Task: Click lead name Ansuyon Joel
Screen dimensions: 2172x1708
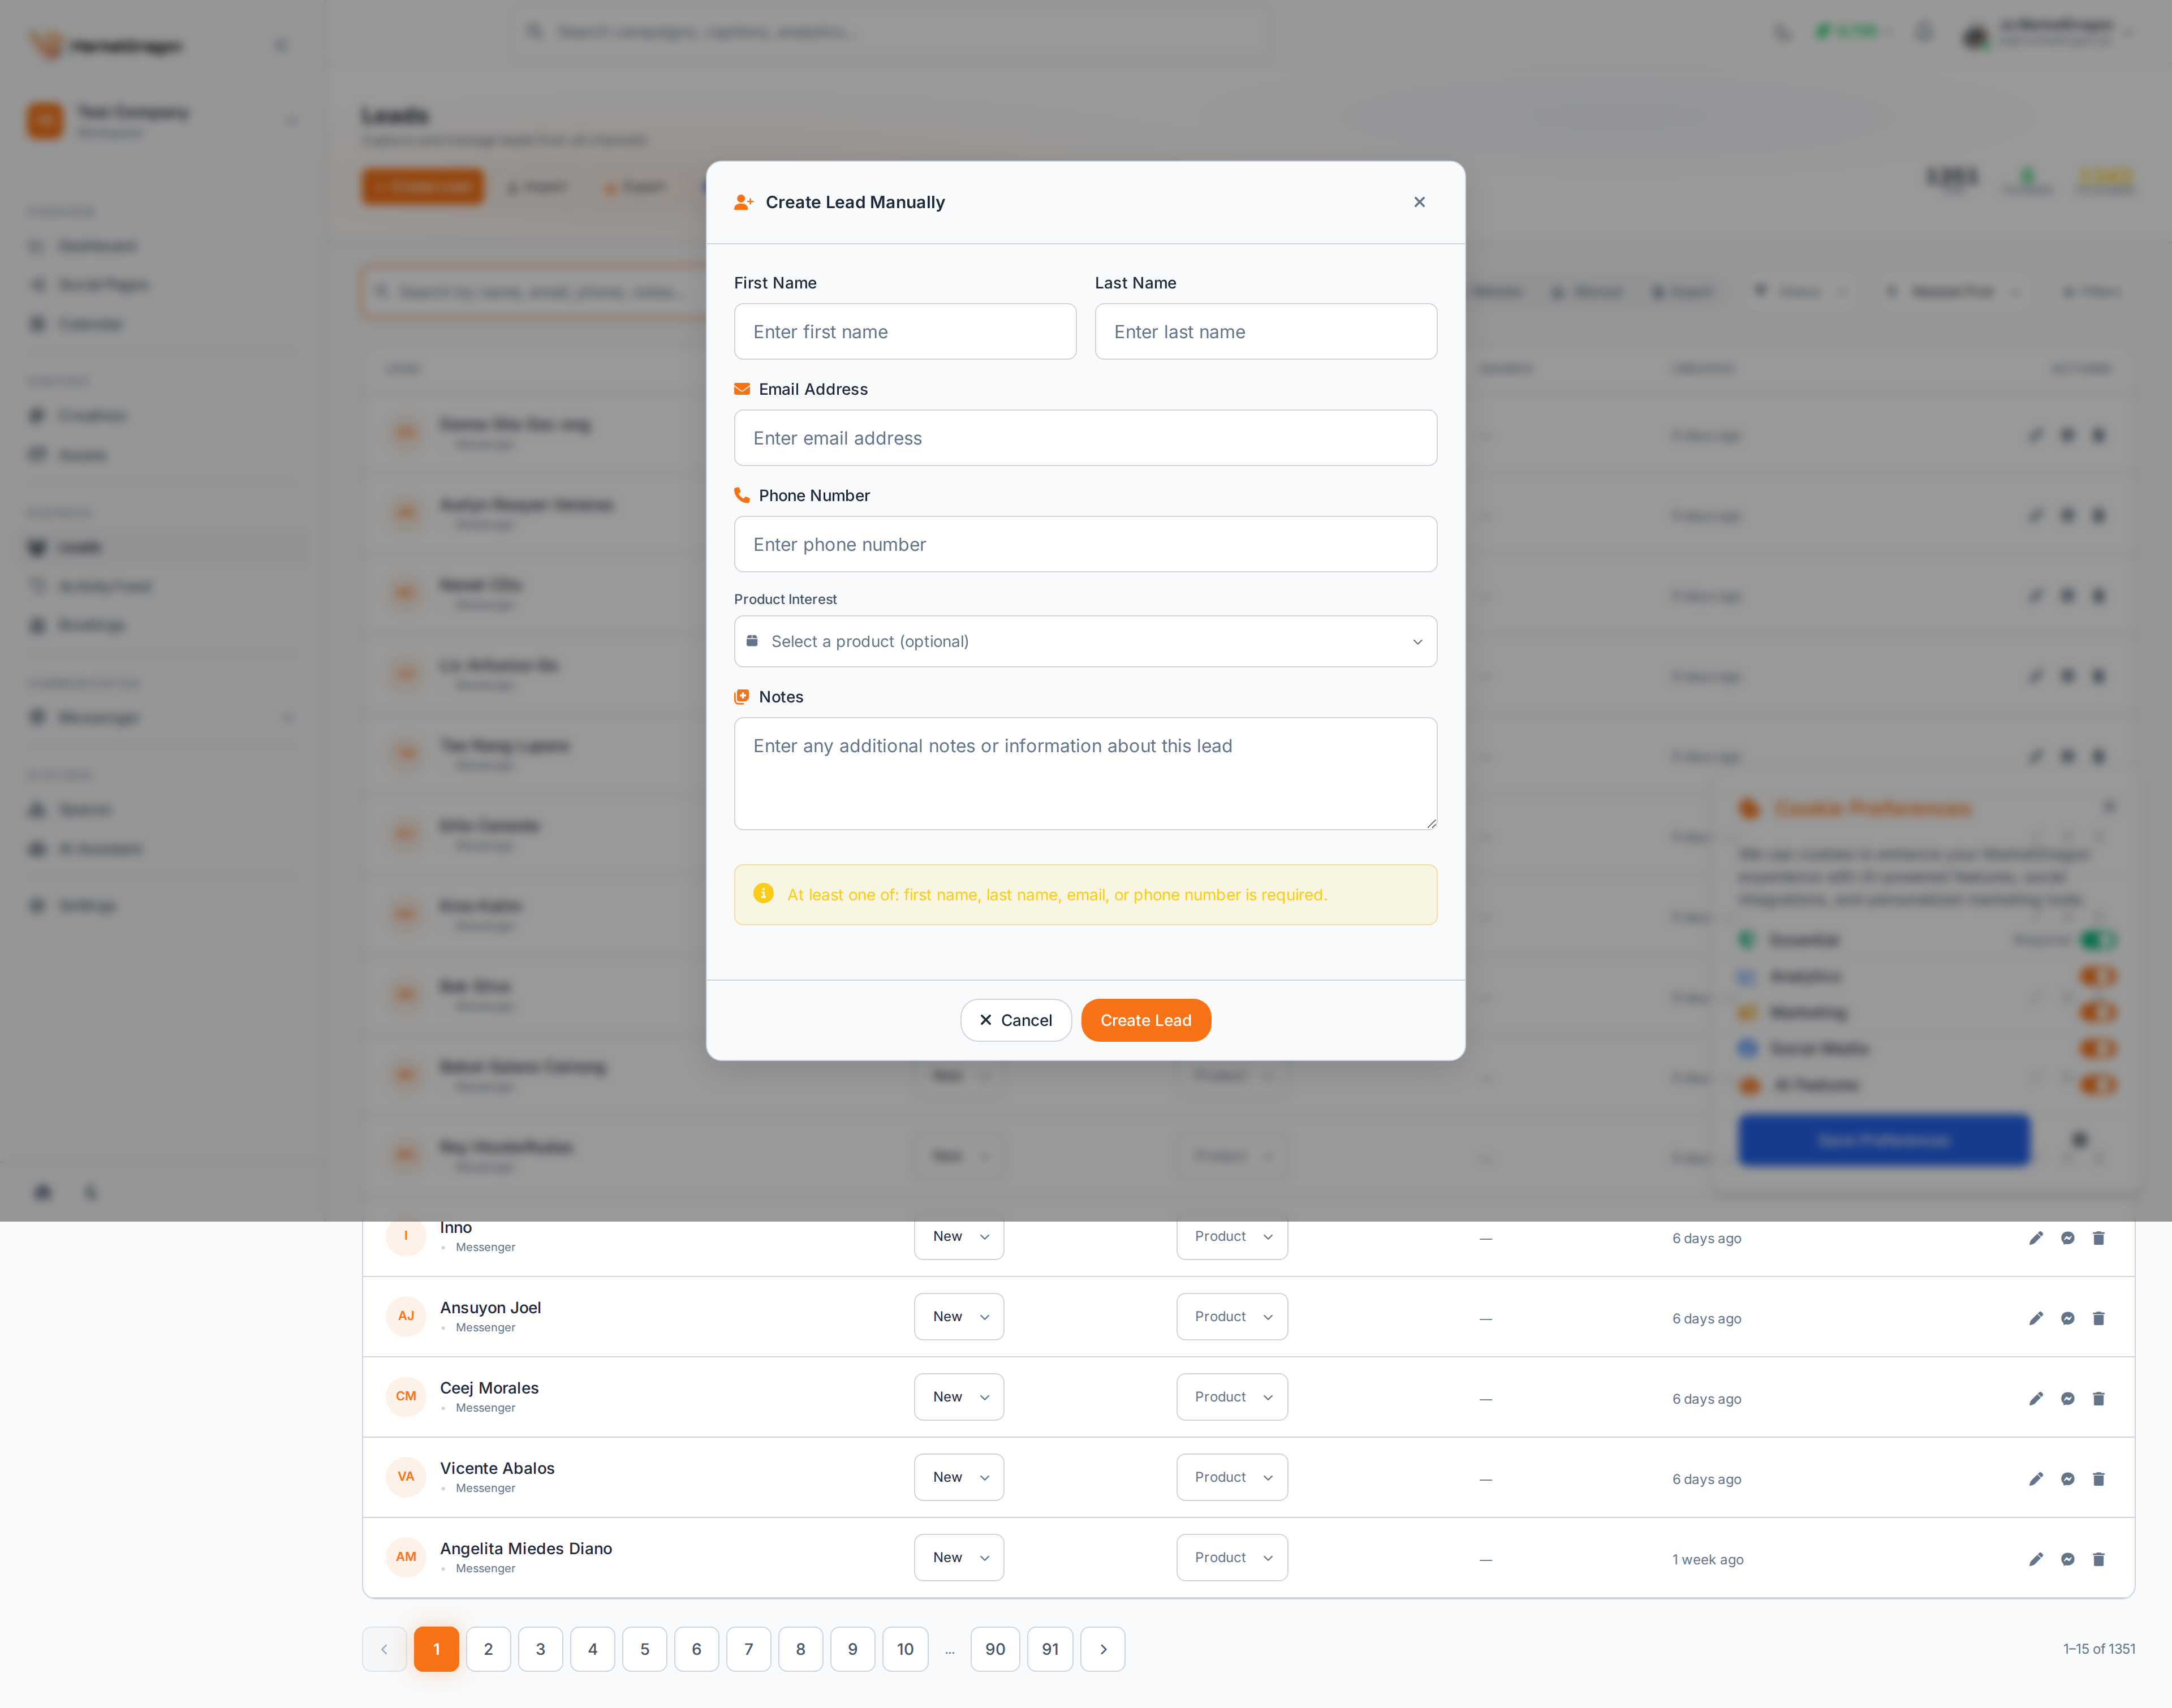Action: coord(490,1307)
